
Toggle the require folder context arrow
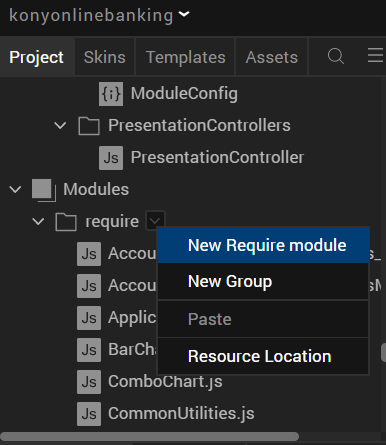155,220
